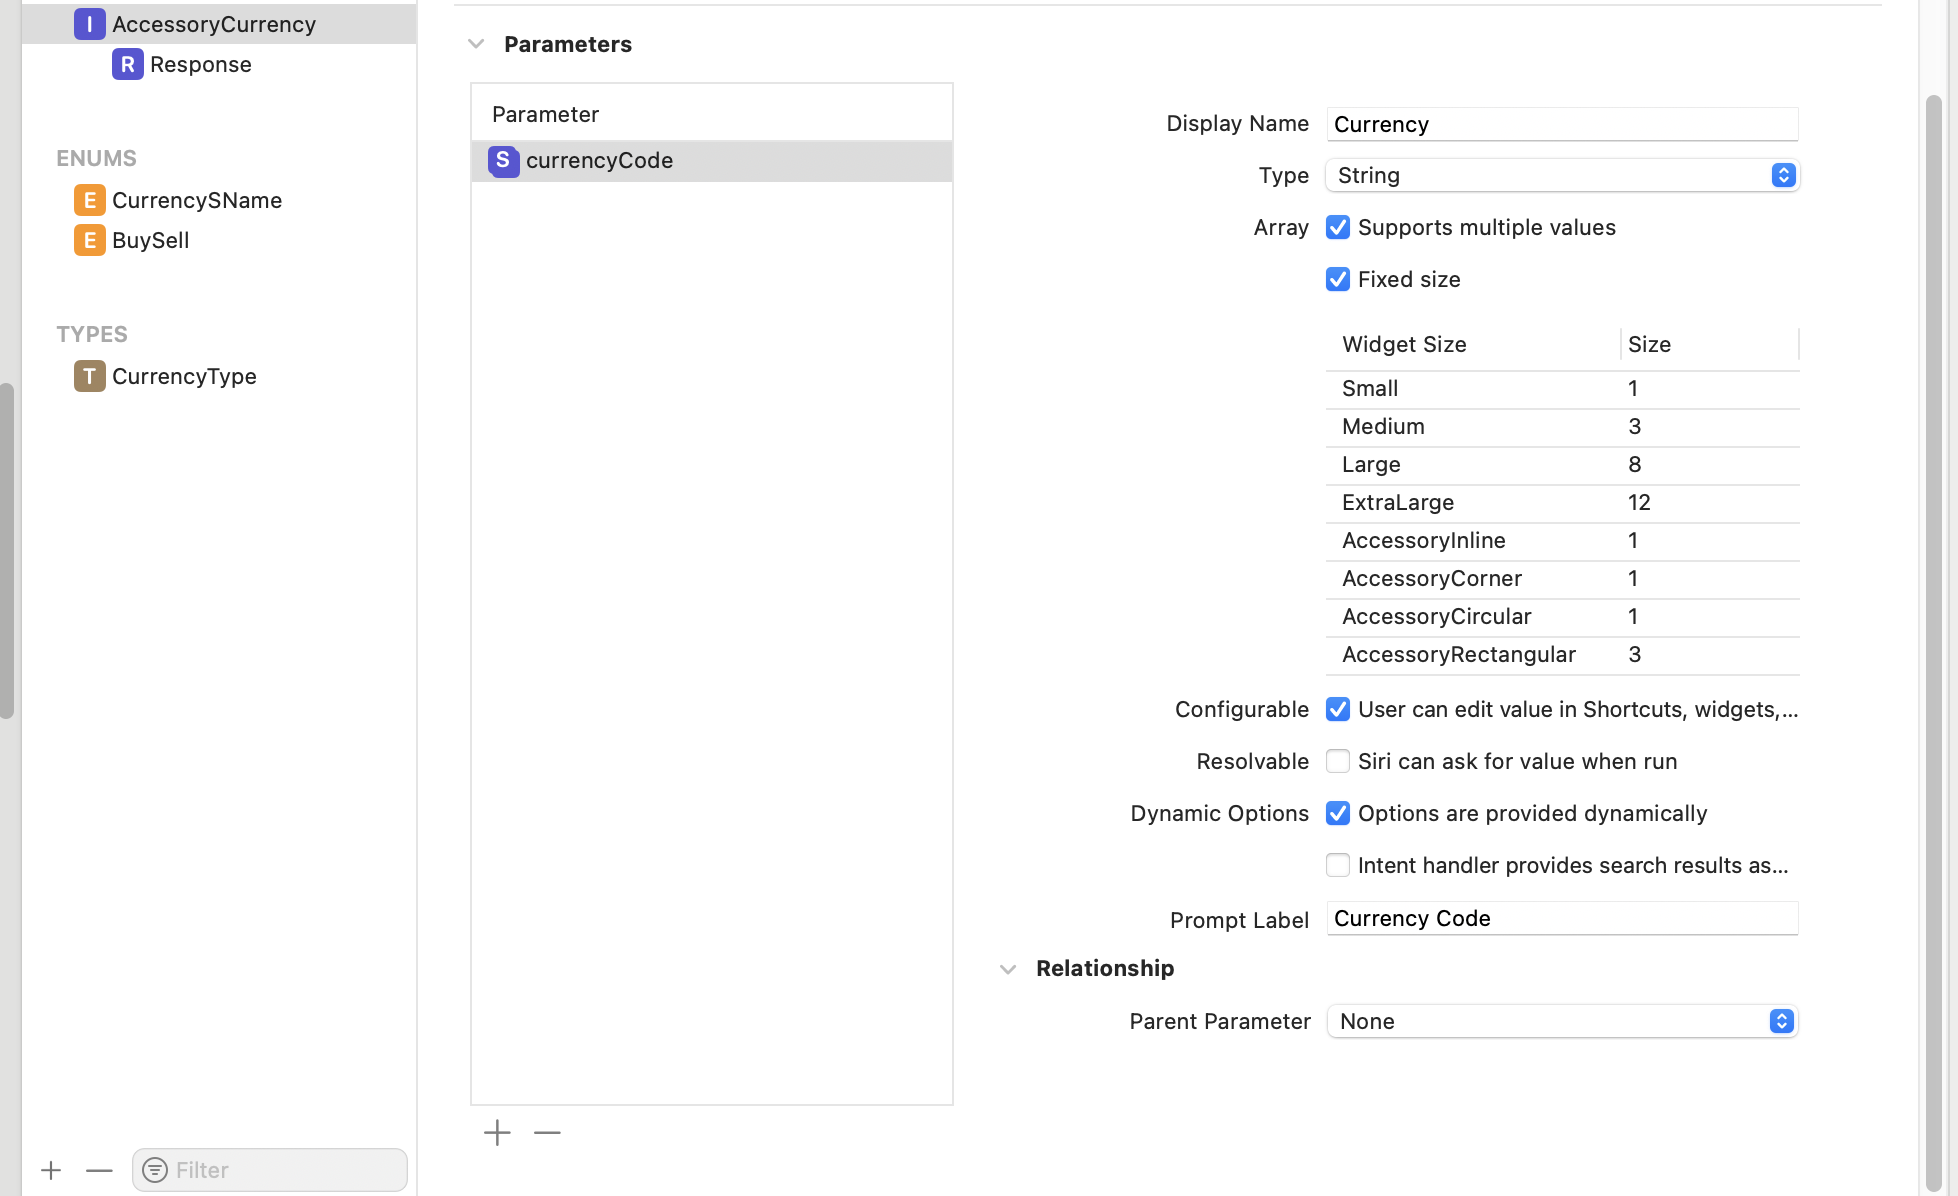Open the Parent Parameter dropdown
Image resolution: width=1958 pixels, height=1196 pixels.
pyautogui.click(x=1562, y=1021)
